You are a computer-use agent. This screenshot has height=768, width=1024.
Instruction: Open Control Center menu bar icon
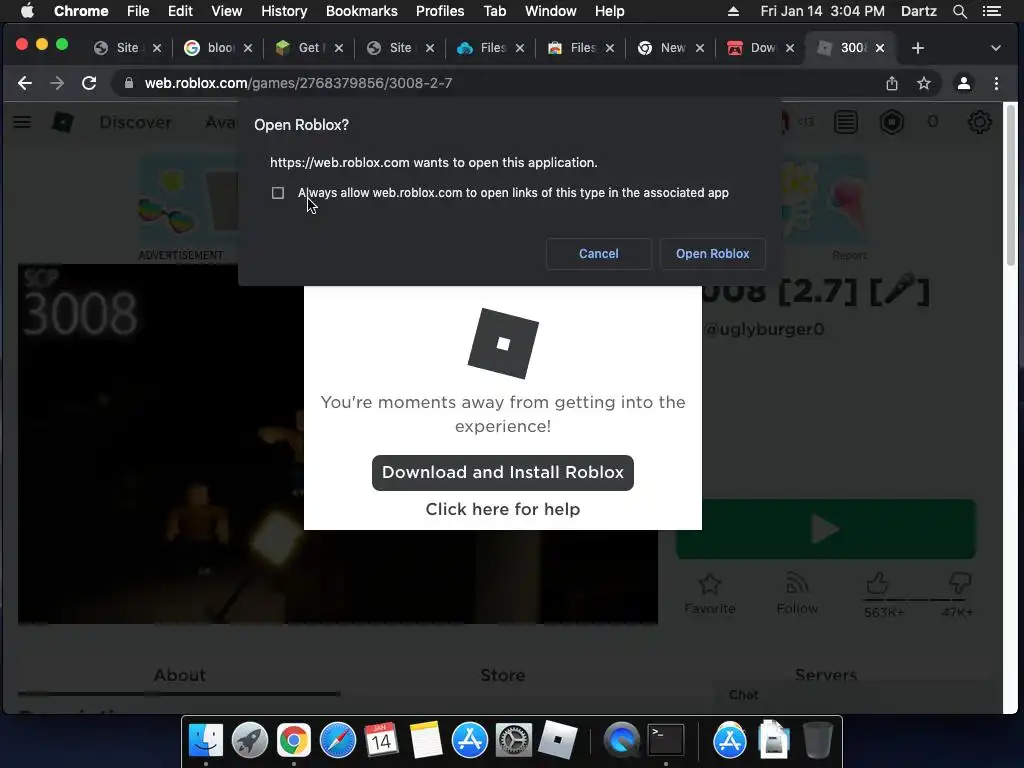coord(991,11)
